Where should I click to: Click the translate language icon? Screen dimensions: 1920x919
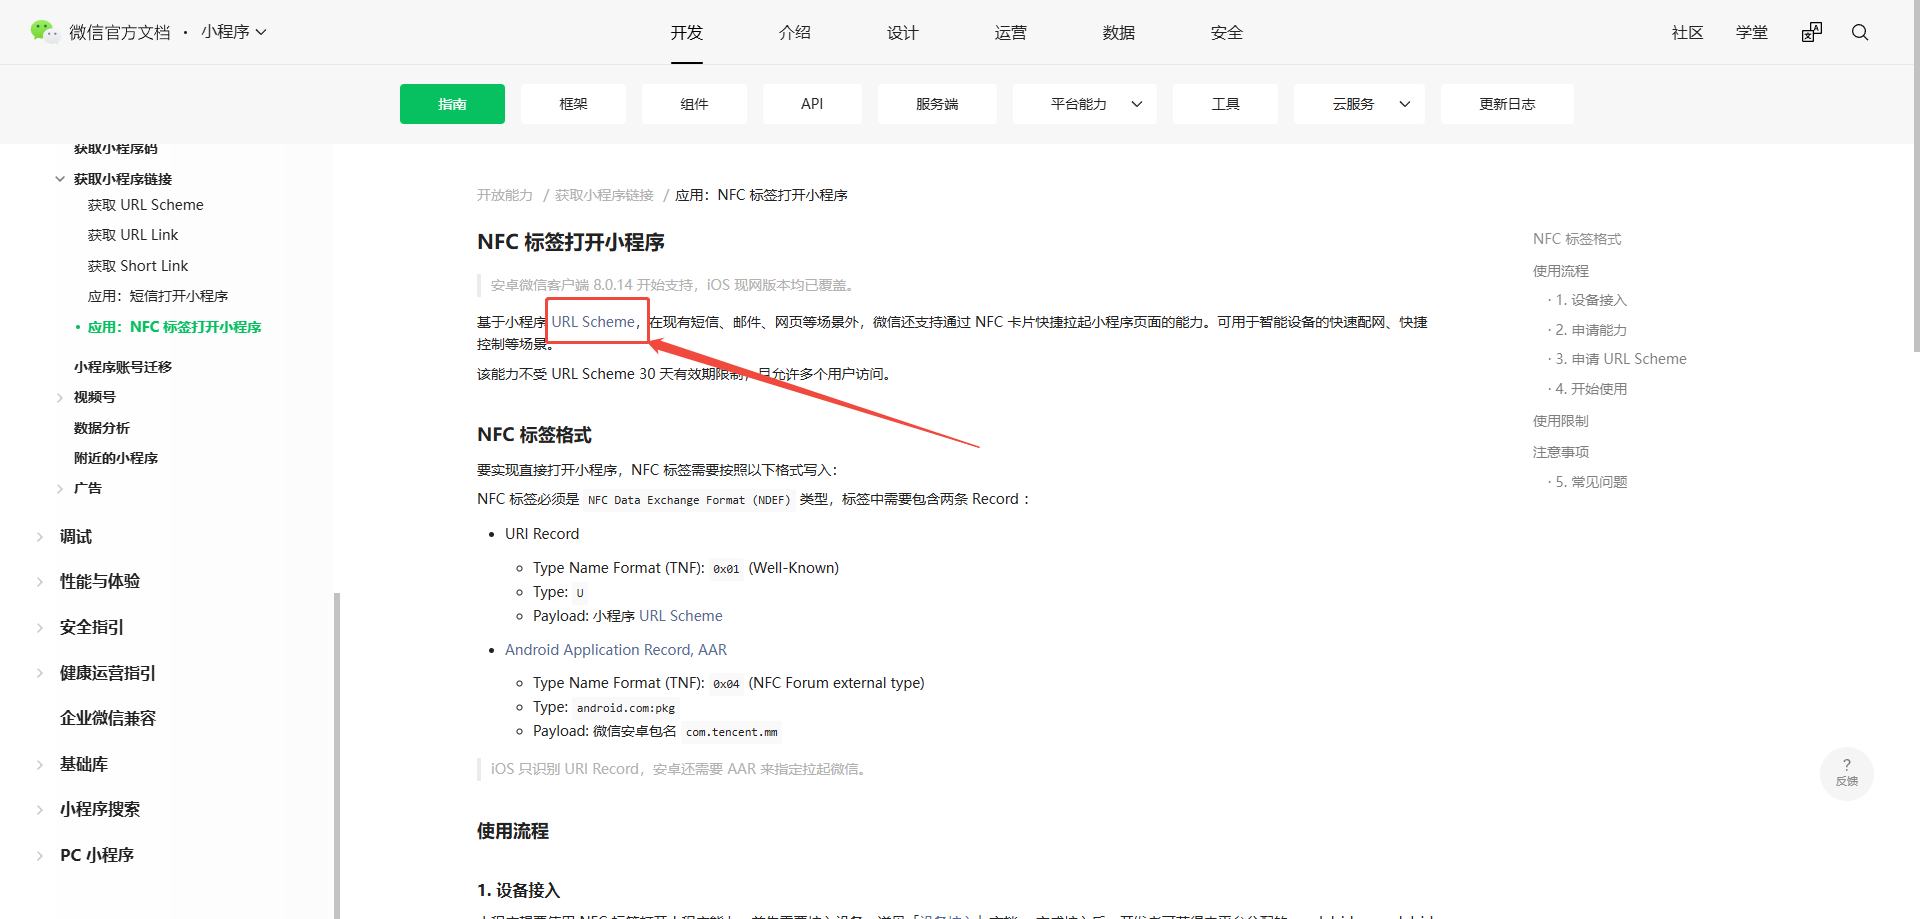click(x=1812, y=32)
